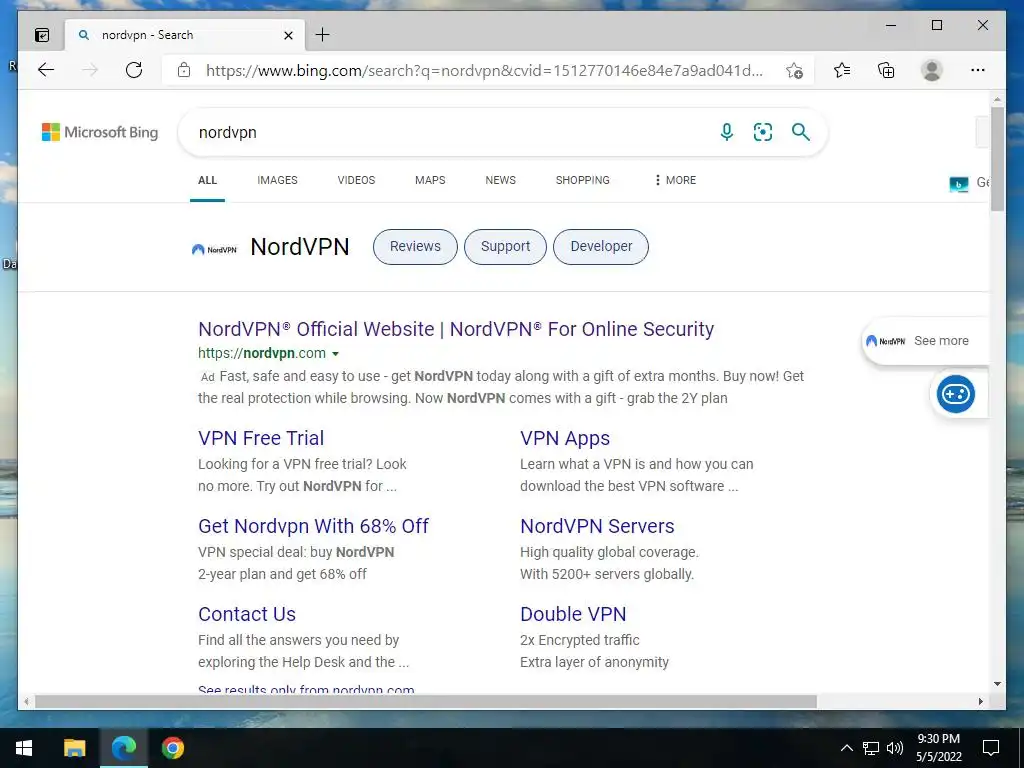
Task: Open a new browser tab
Action: (x=323, y=35)
